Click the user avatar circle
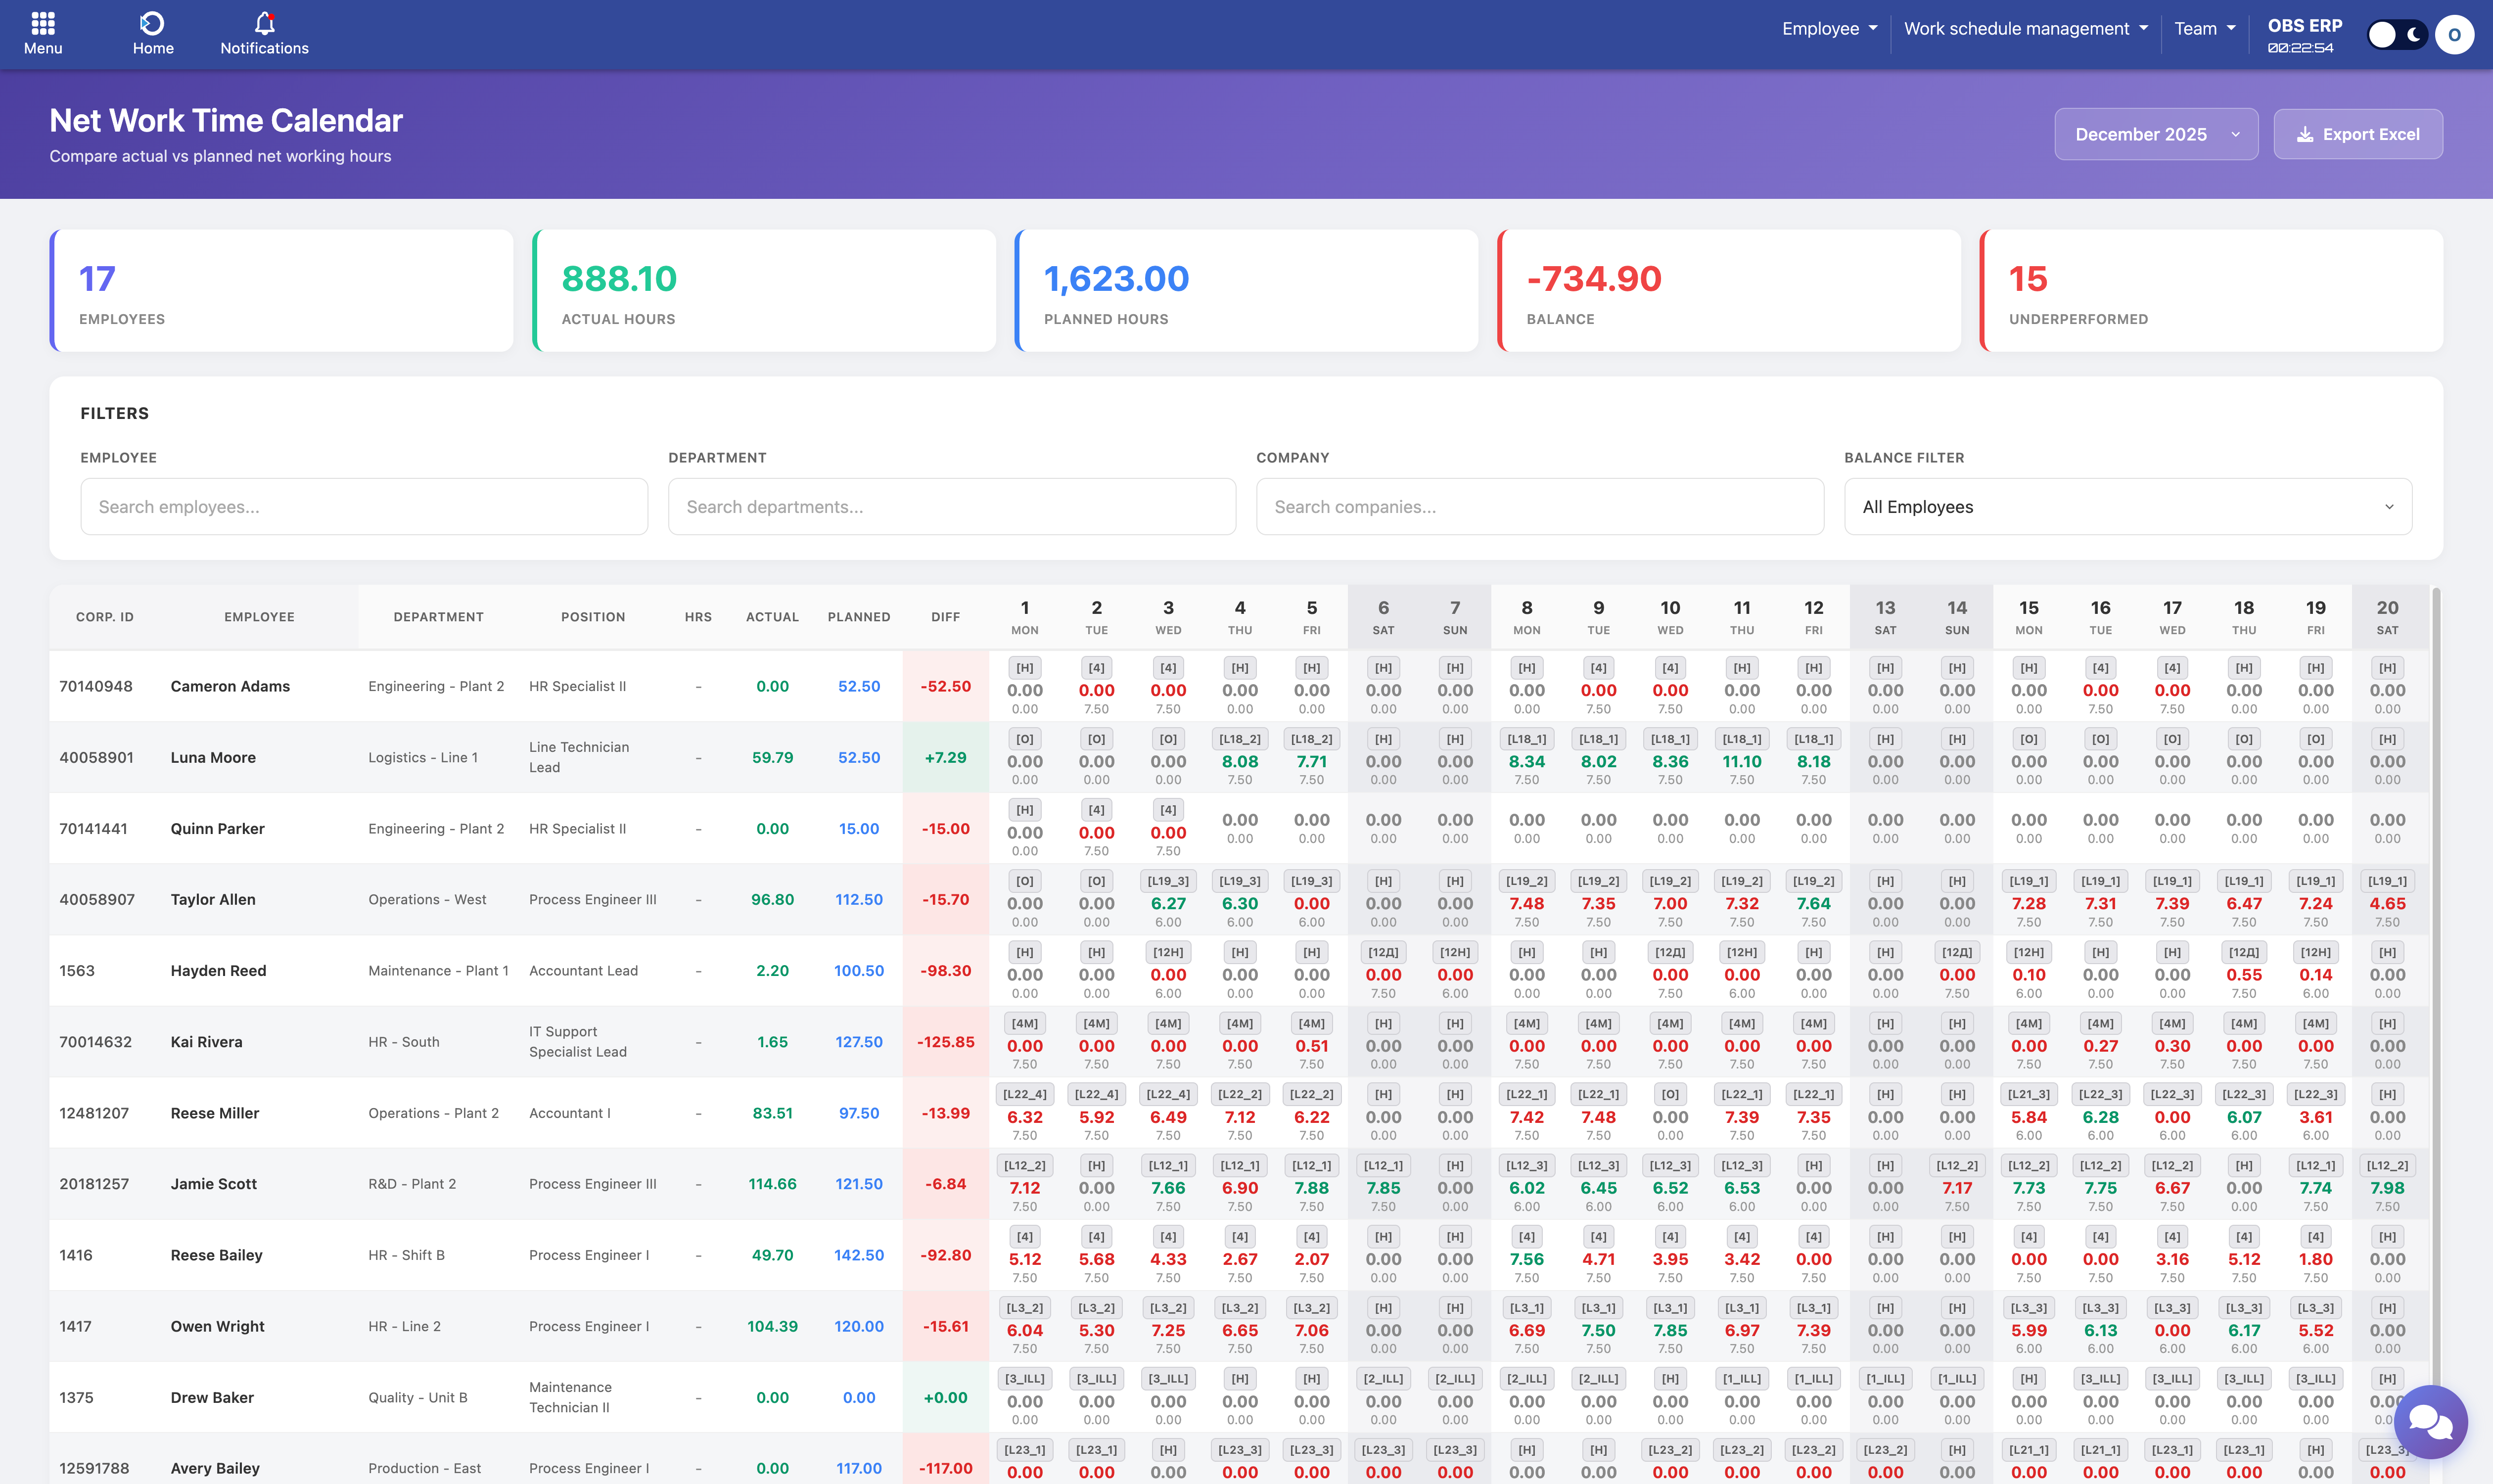The width and height of the screenshot is (2493, 1484). [2454, 35]
